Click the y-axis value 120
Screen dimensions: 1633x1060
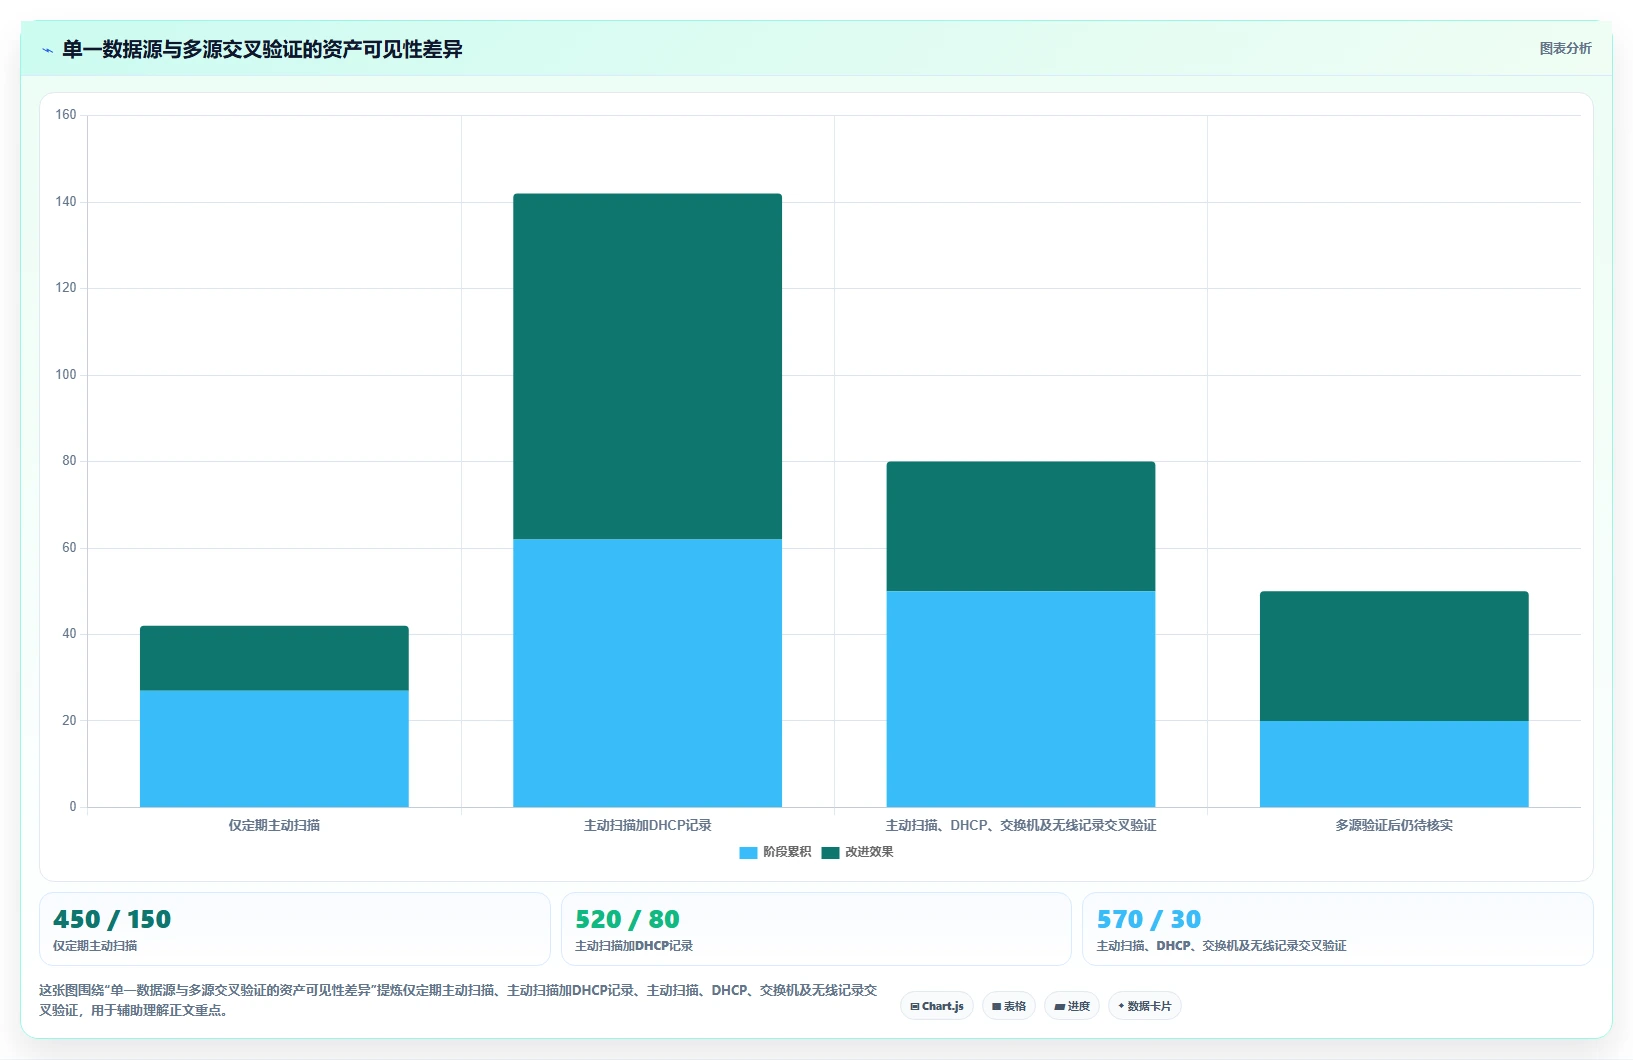point(66,288)
